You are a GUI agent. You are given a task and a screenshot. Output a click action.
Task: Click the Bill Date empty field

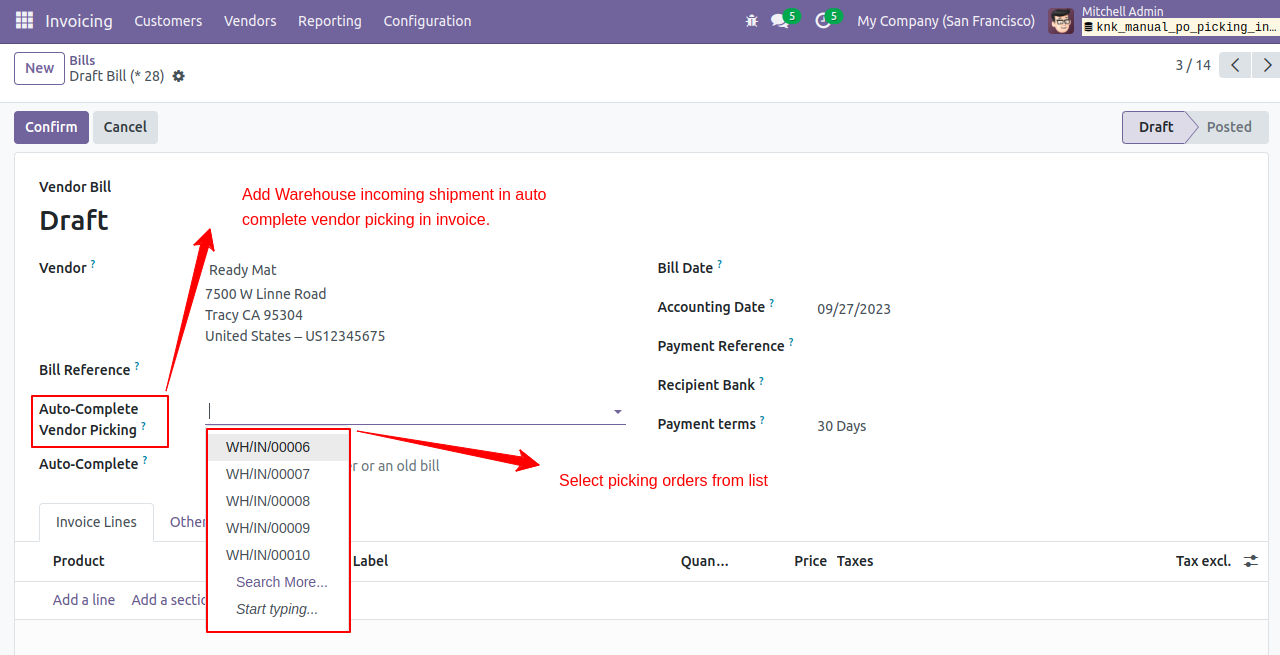1030,268
